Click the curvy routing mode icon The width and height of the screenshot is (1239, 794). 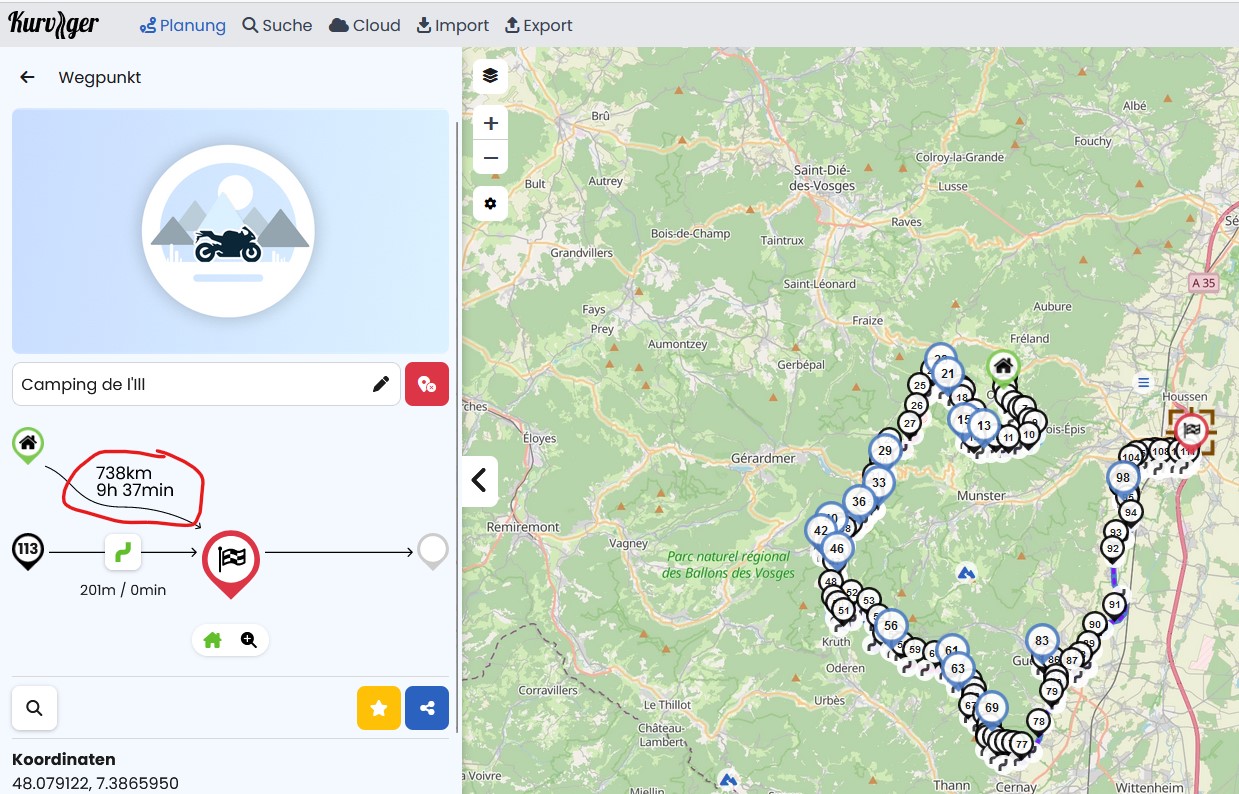click(123, 551)
